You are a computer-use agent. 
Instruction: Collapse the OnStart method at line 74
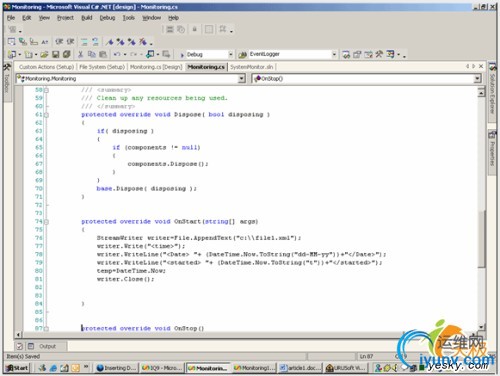pos(47,222)
